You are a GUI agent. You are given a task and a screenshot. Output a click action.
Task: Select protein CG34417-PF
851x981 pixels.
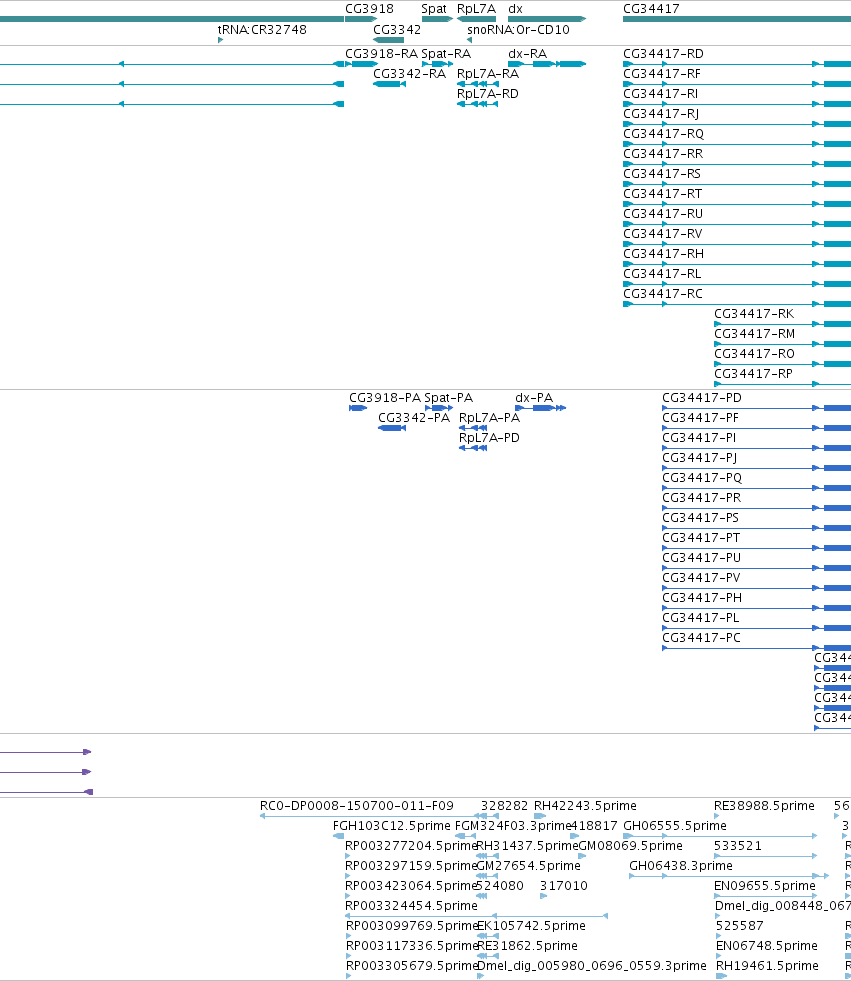click(x=700, y=418)
